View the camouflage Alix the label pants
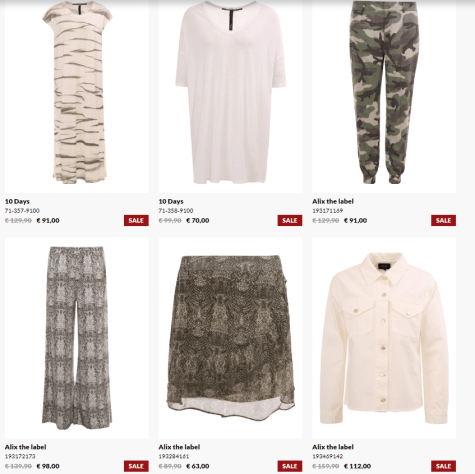Image resolution: width=475 pixels, height=474 pixels. point(384,97)
